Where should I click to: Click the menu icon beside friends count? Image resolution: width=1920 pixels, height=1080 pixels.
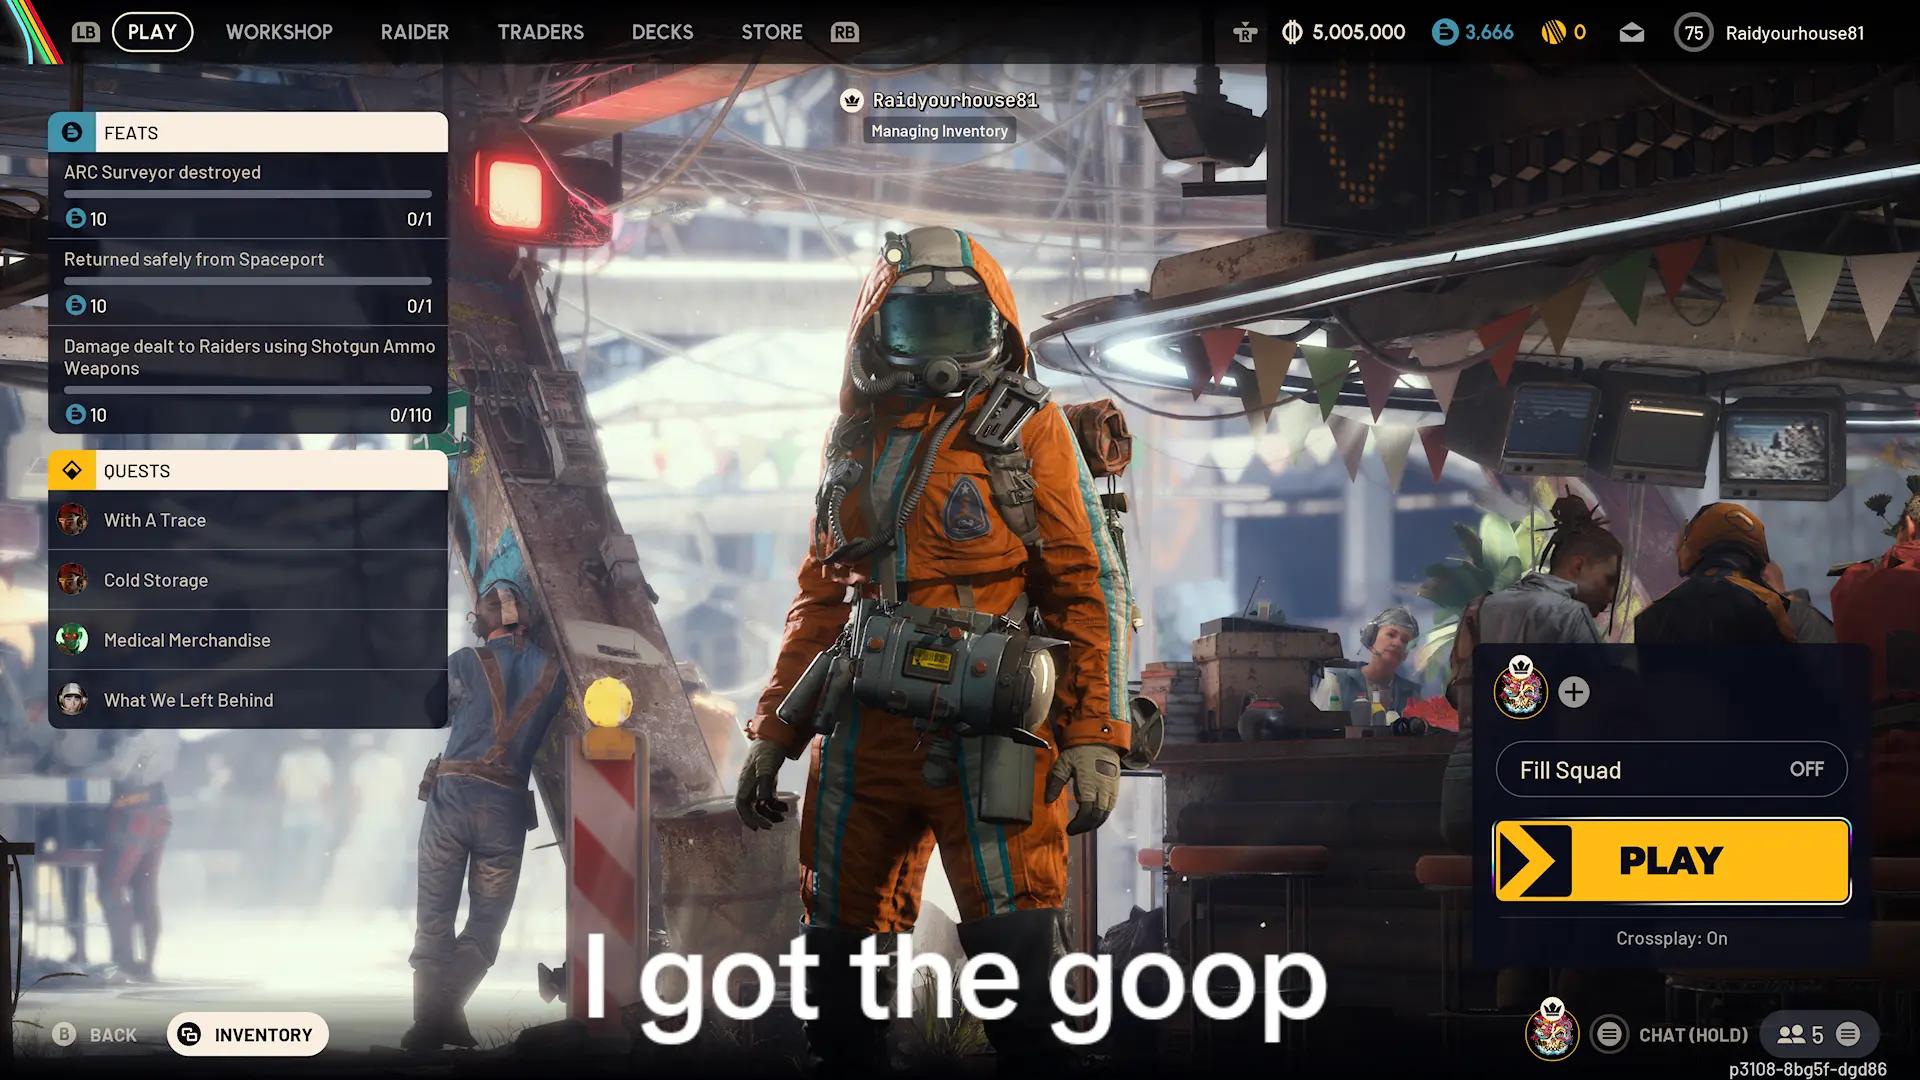click(1848, 1034)
